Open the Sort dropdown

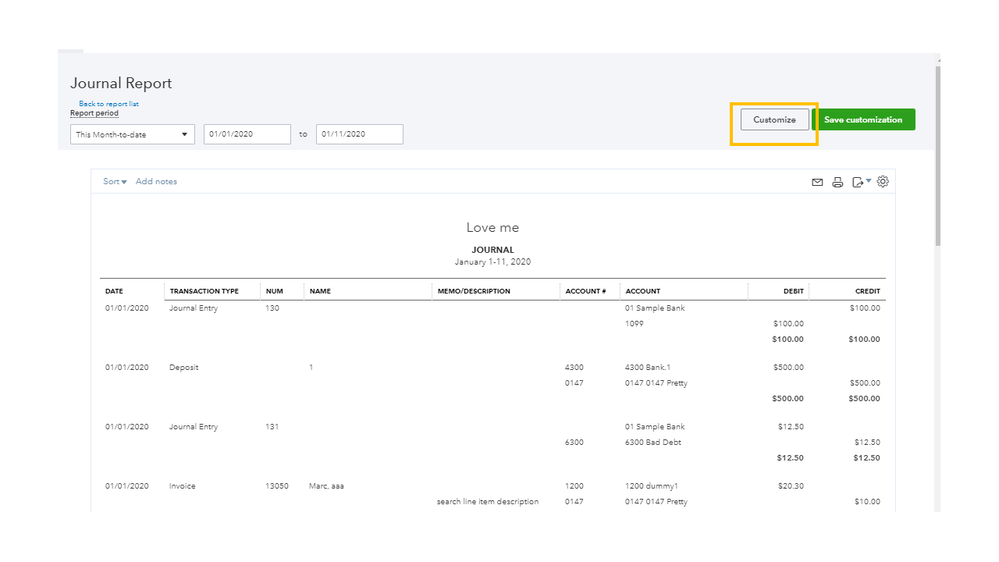pyautogui.click(x=115, y=182)
